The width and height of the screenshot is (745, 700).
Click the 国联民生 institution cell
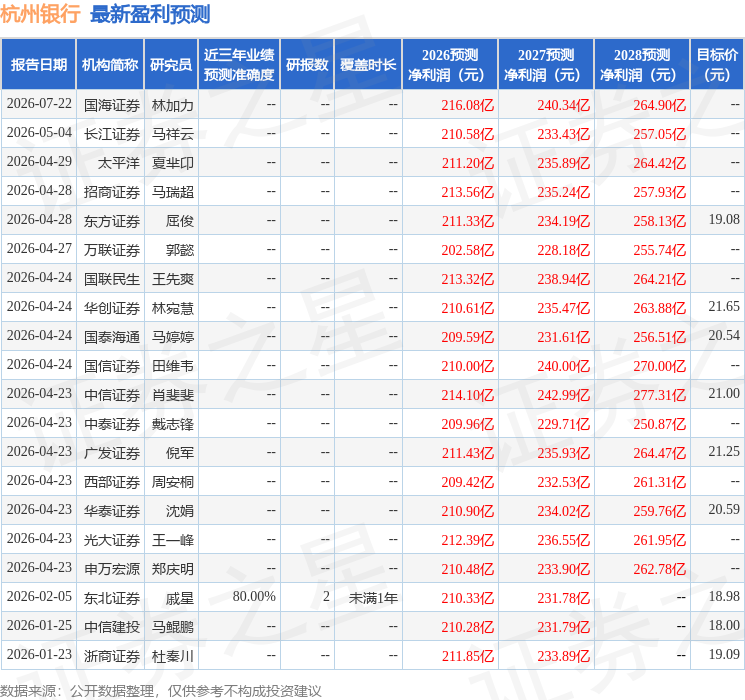pos(112,279)
